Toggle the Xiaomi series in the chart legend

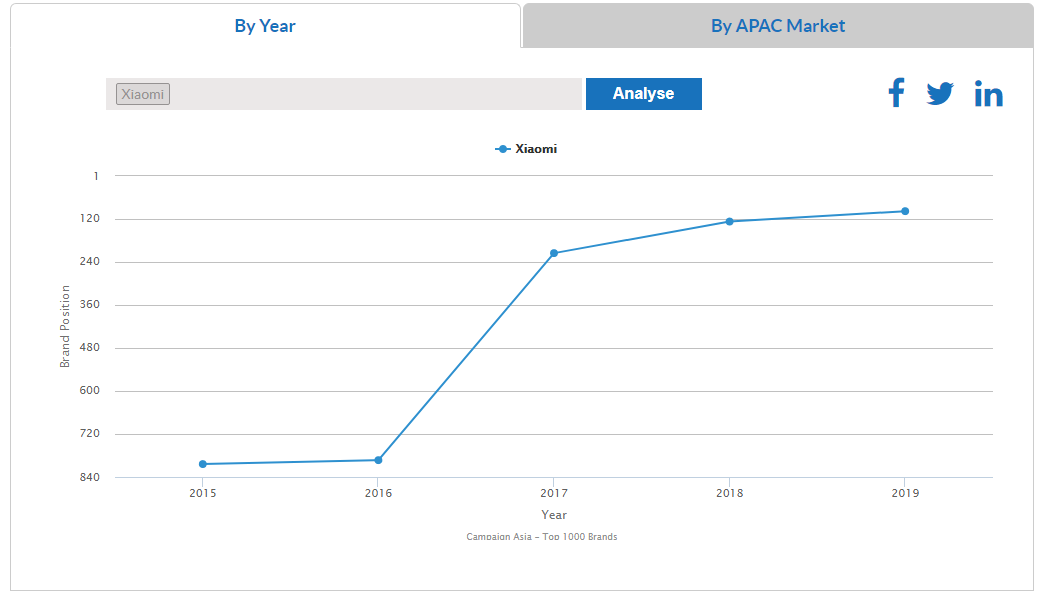527,149
